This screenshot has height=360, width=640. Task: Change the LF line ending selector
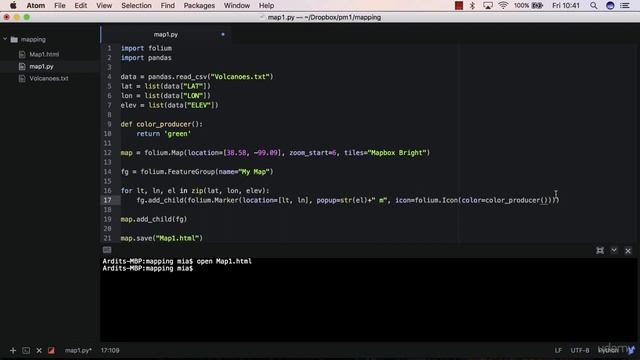click(558, 351)
